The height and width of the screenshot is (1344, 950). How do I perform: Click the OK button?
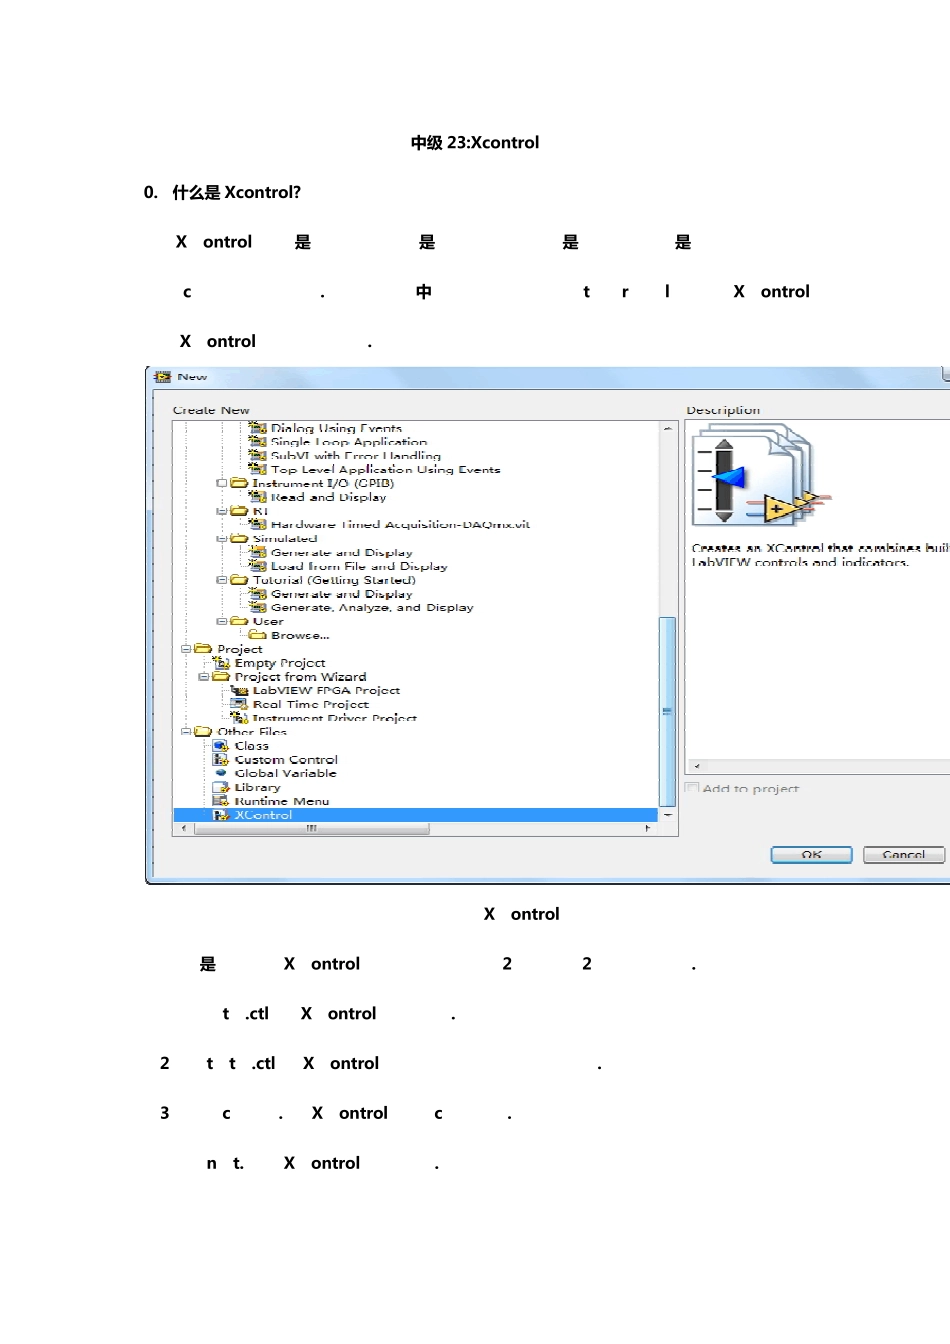click(811, 854)
